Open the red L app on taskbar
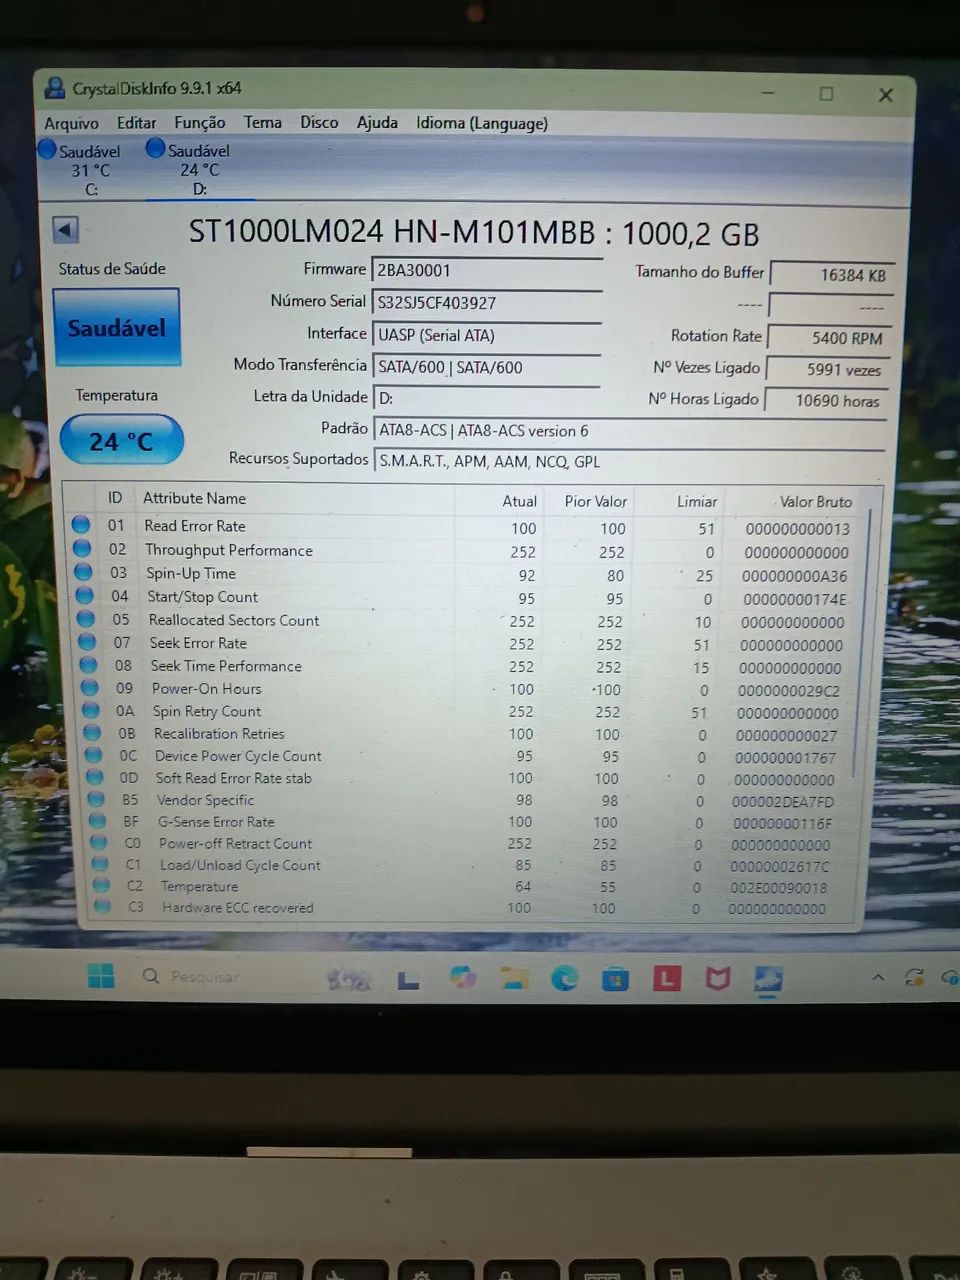Screen dimensions: 960x1280 click(x=667, y=978)
